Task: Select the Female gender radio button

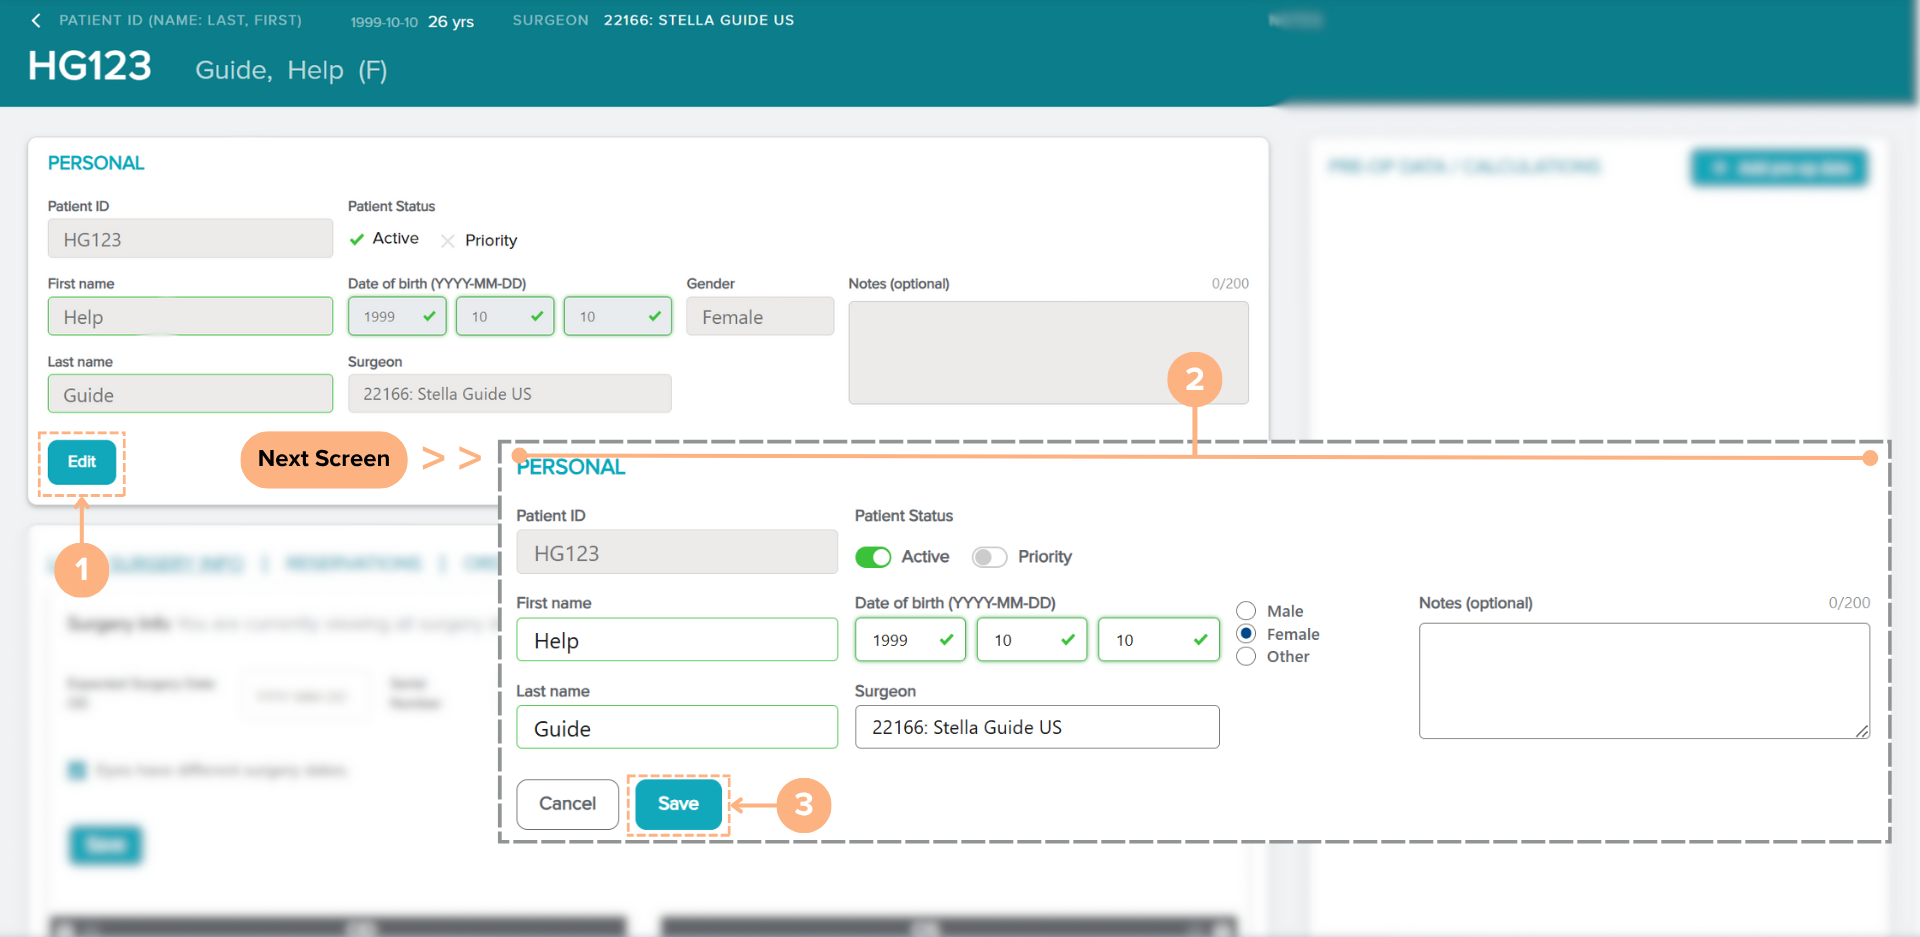Action: click(x=1246, y=634)
